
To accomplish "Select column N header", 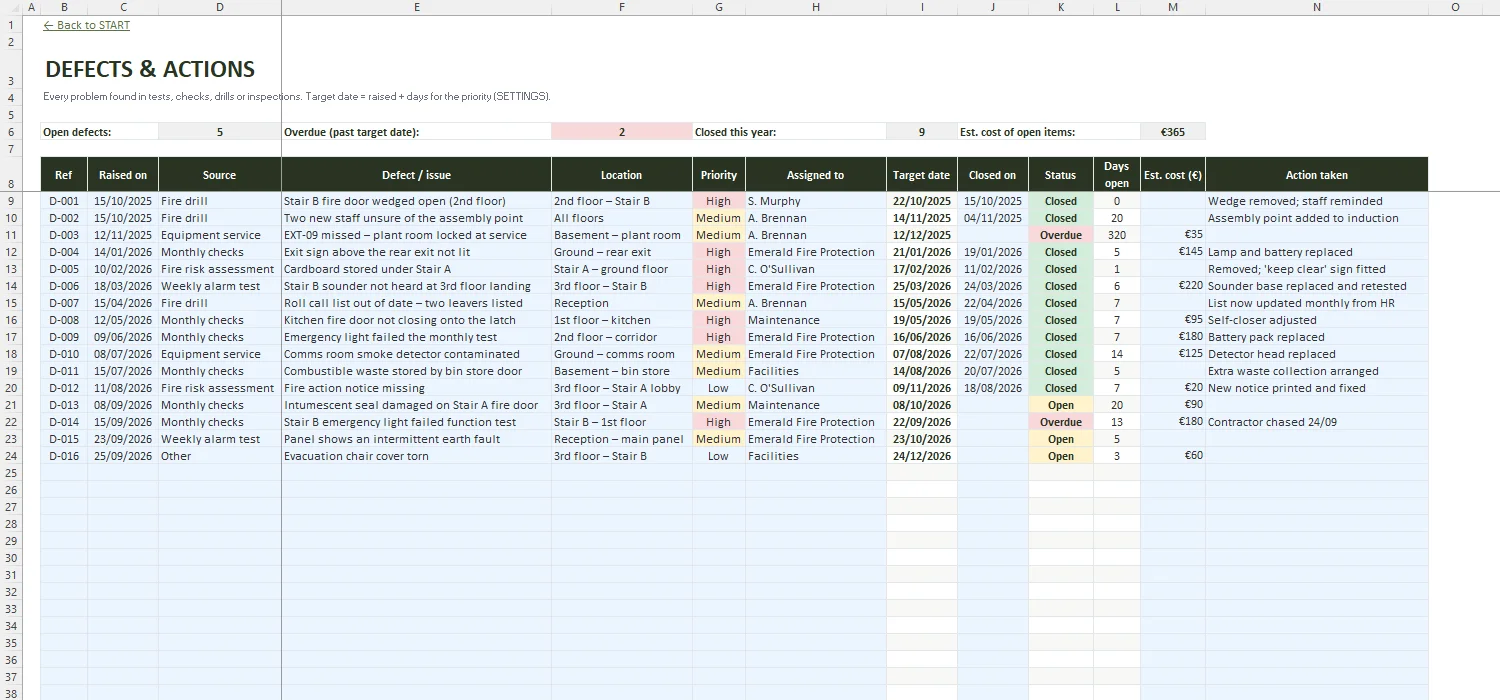I will click(x=1316, y=7).
